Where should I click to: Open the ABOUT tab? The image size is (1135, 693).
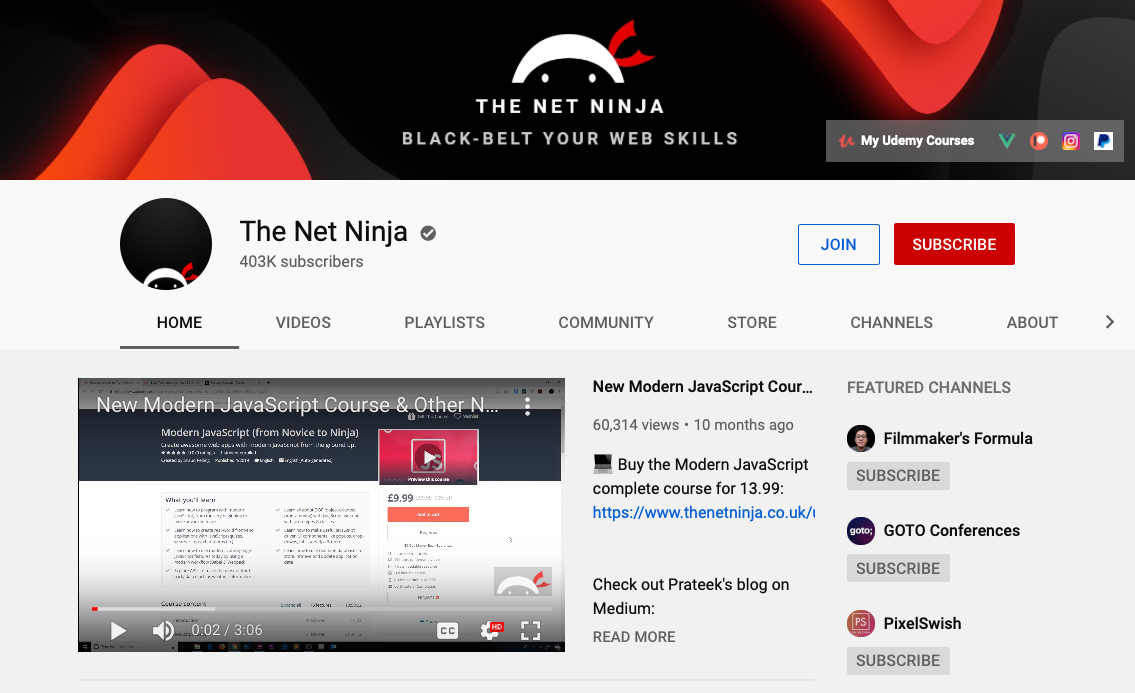[x=1032, y=323]
